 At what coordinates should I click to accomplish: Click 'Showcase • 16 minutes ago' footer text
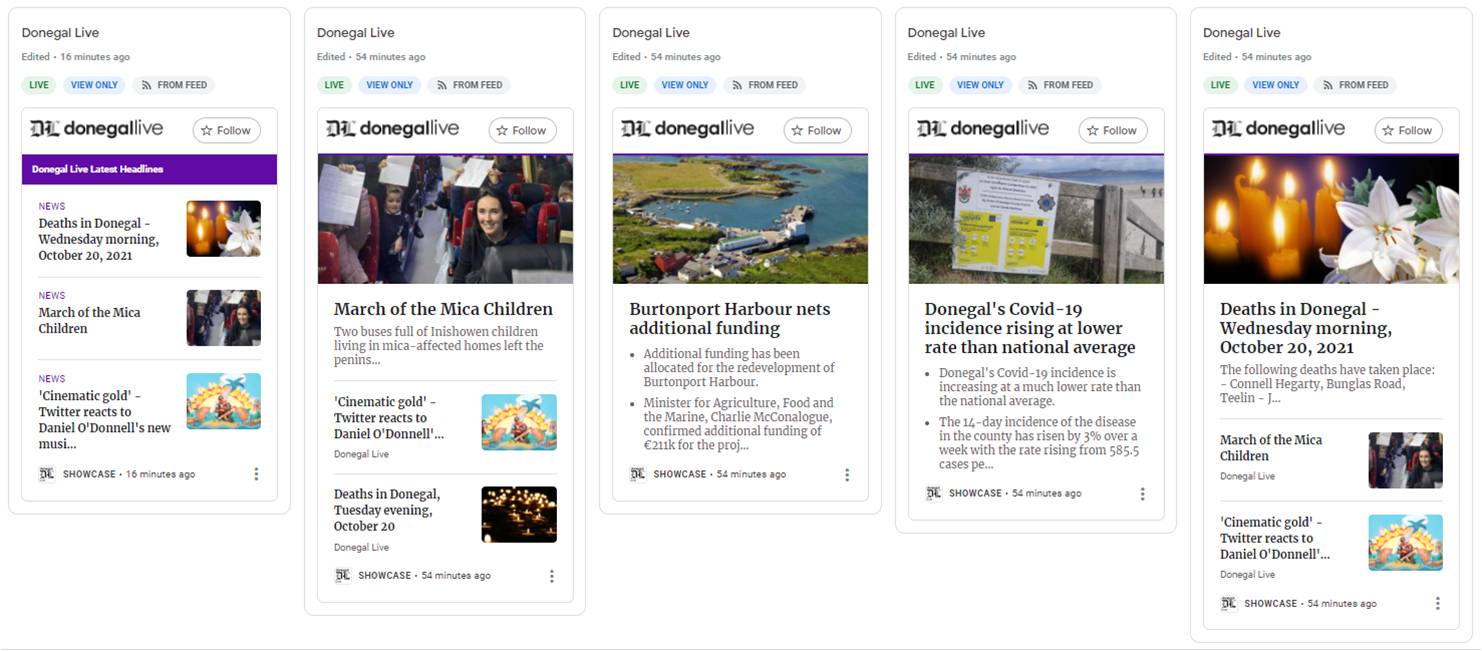point(129,474)
